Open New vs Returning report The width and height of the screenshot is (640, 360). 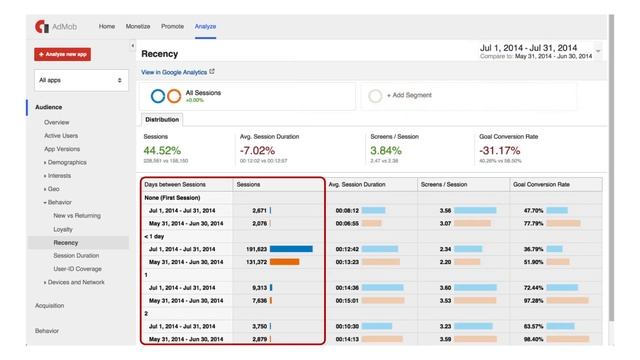(x=77, y=216)
